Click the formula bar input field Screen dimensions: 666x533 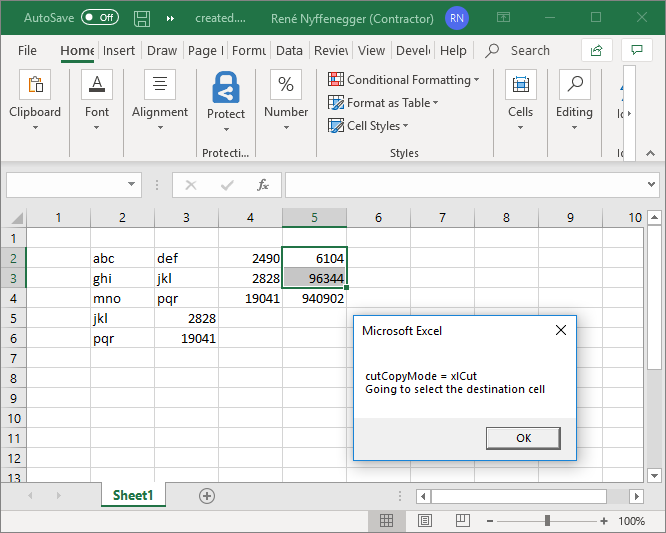point(460,185)
